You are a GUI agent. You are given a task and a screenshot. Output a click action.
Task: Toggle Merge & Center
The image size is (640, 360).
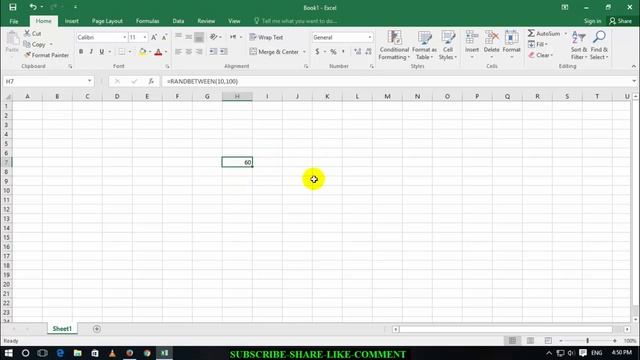[x=274, y=52]
